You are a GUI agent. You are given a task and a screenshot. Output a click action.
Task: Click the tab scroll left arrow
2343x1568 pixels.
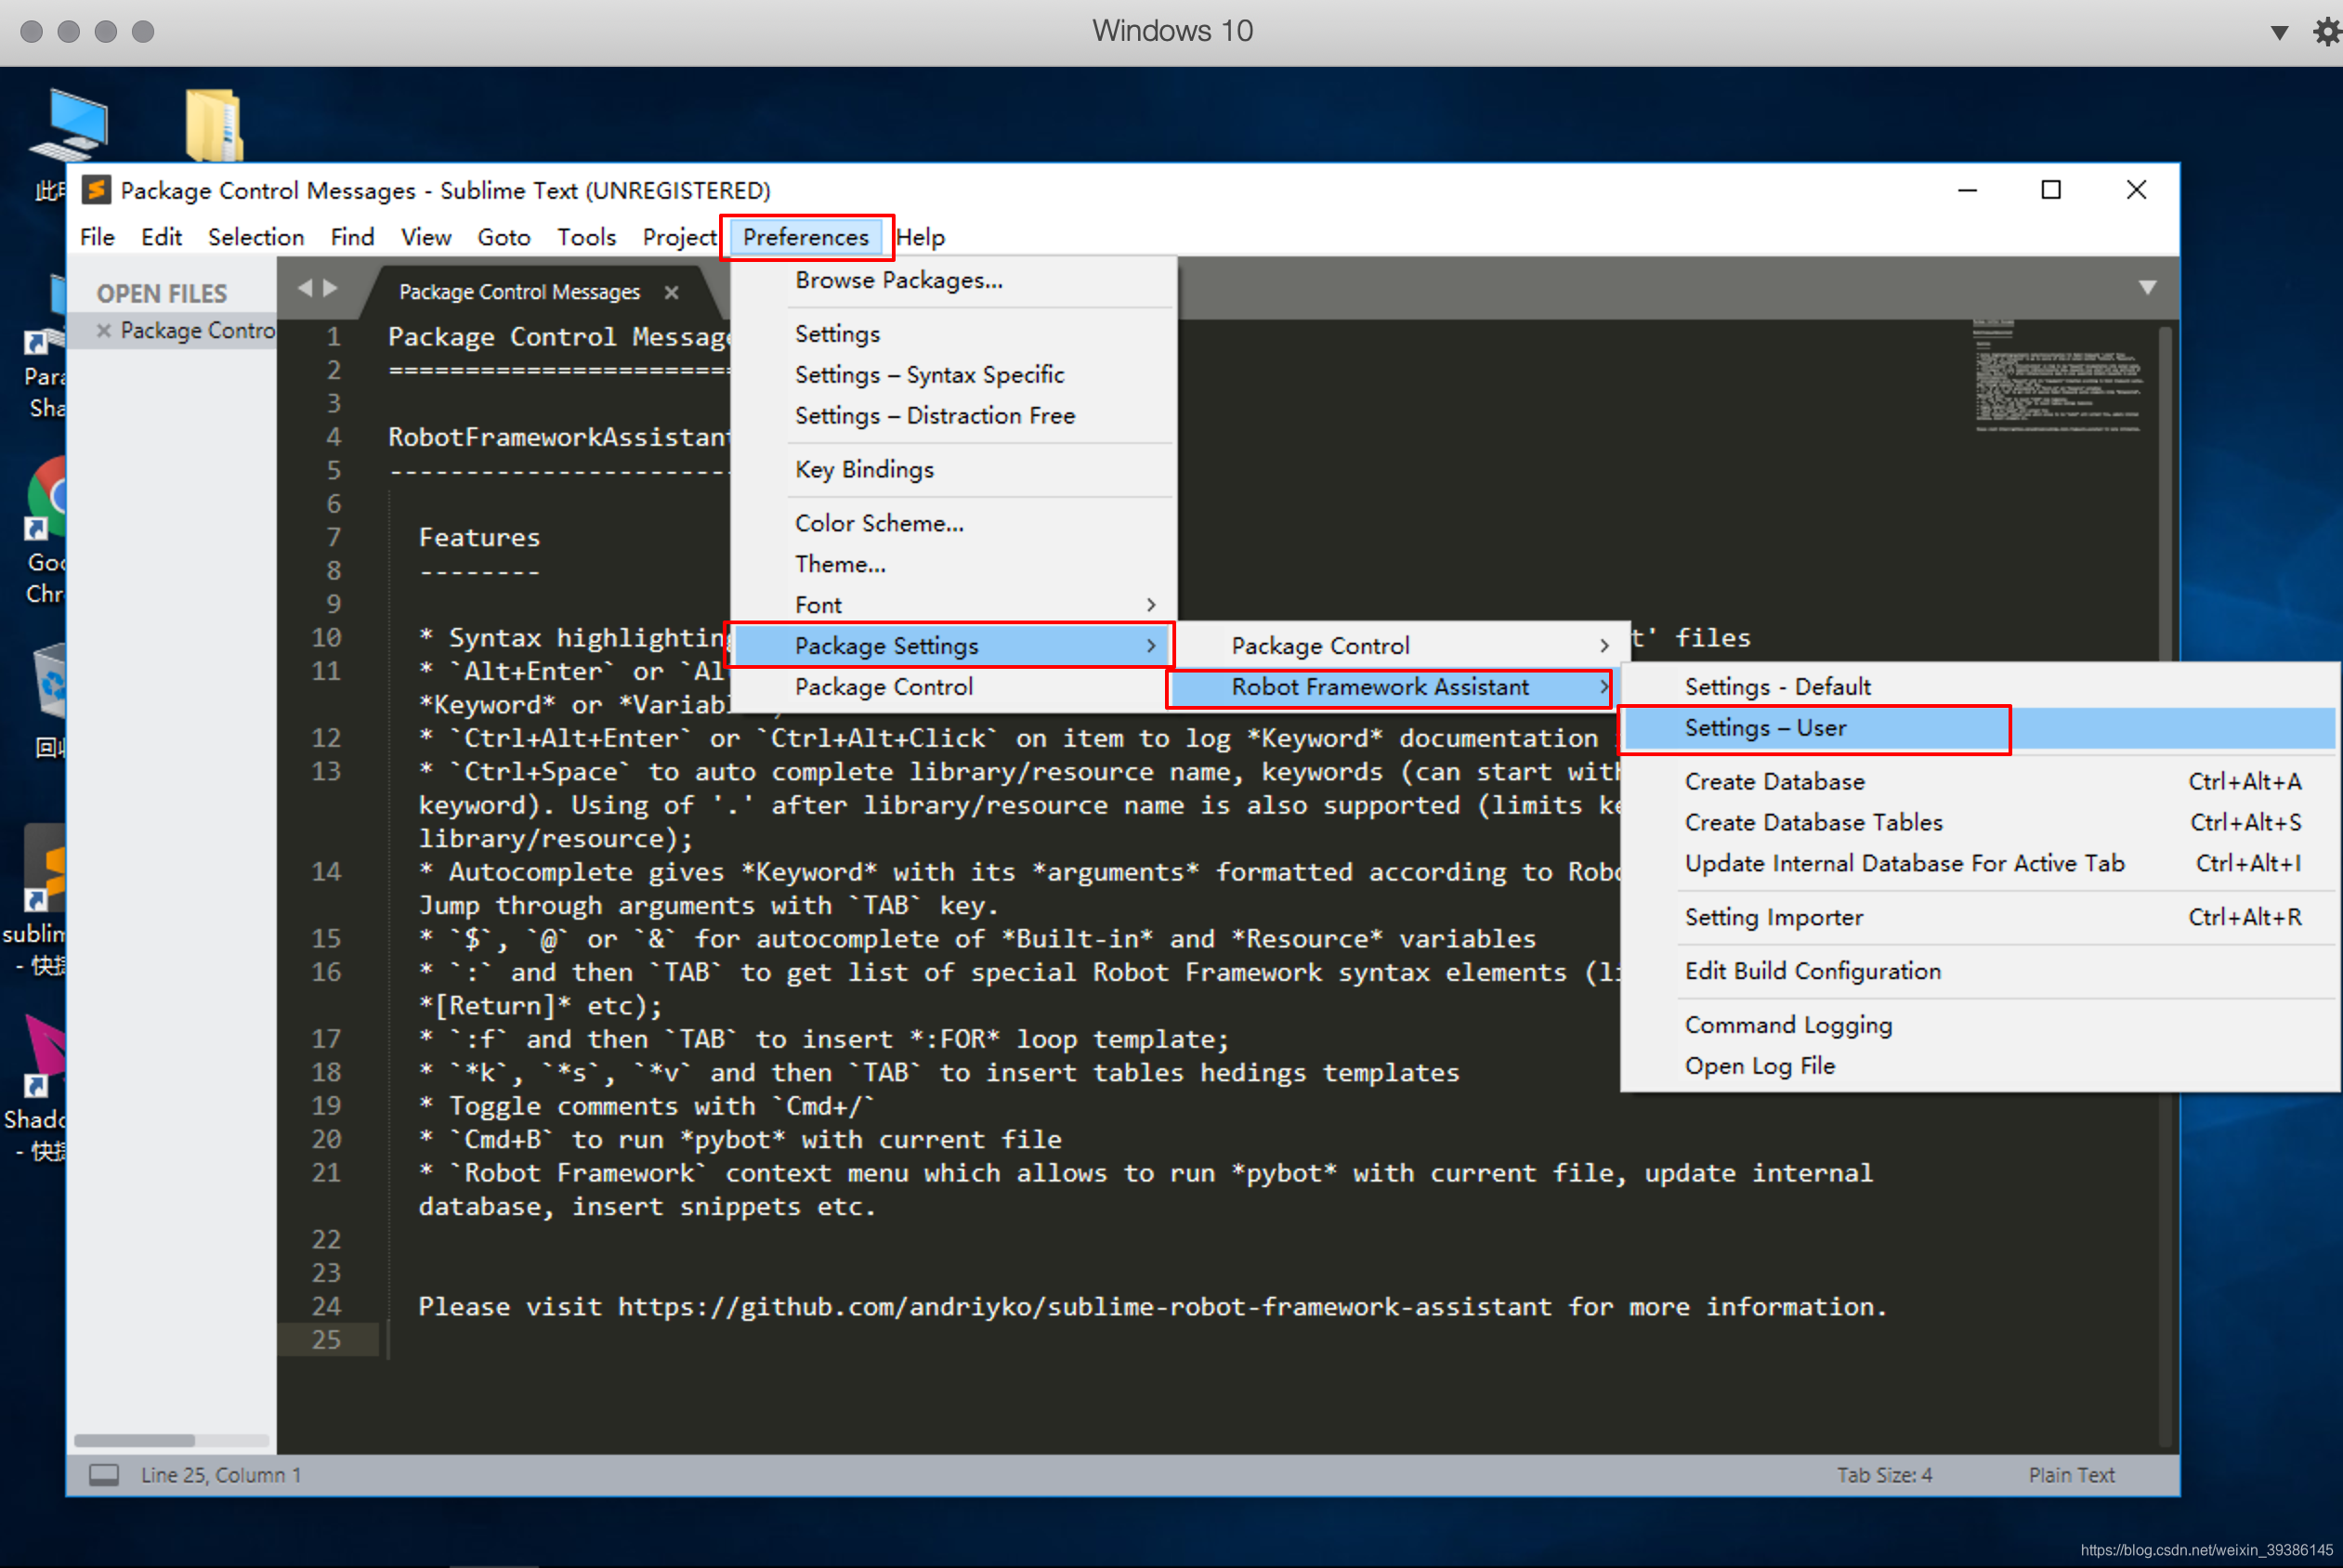point(305,289)
